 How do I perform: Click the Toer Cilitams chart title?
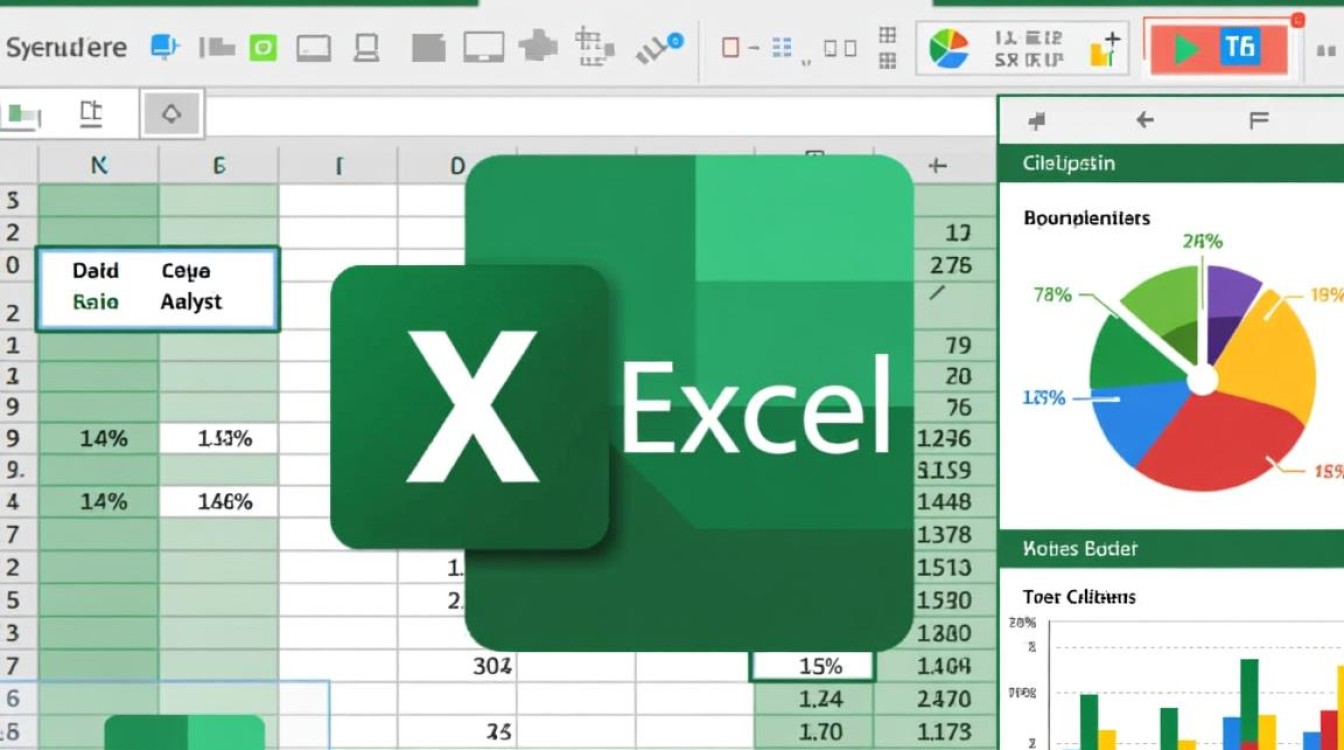pyautogui.click(x=1079, y=597)
